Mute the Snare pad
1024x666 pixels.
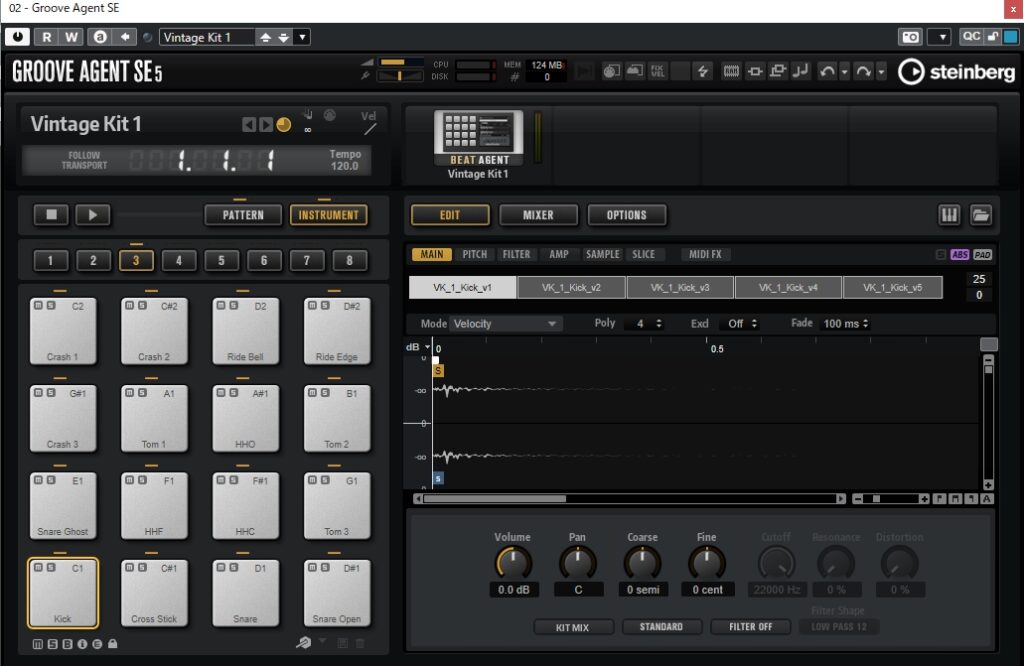coord(220,567)
